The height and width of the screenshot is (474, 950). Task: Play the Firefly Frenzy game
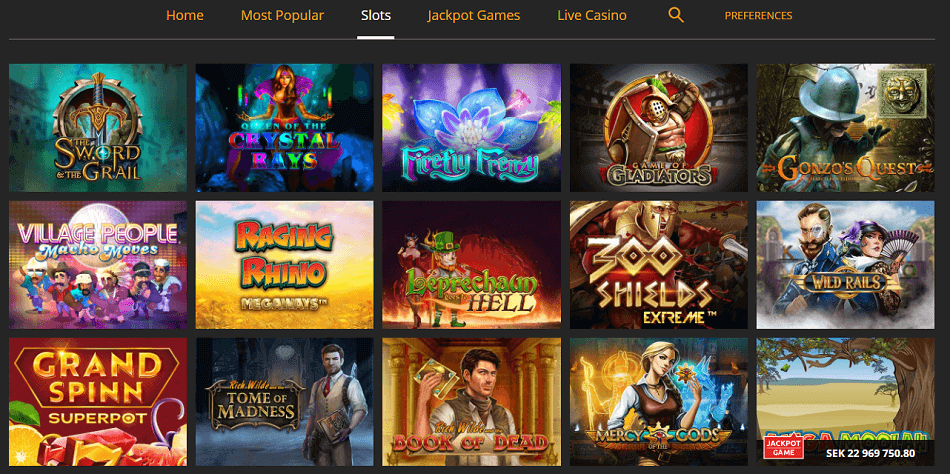tap(471, 128)
